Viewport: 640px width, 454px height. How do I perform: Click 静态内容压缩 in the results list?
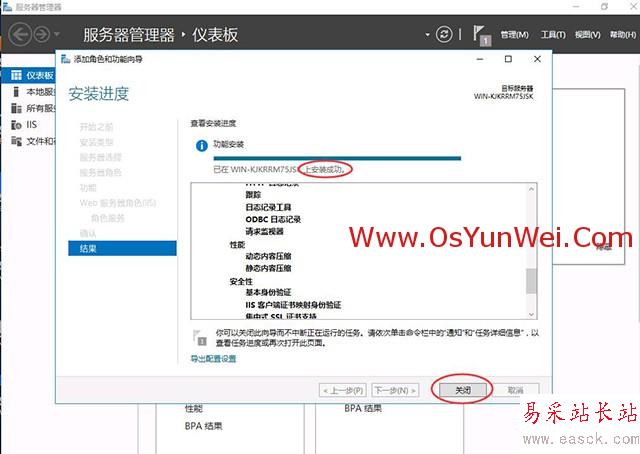click(x=268, y=268)
